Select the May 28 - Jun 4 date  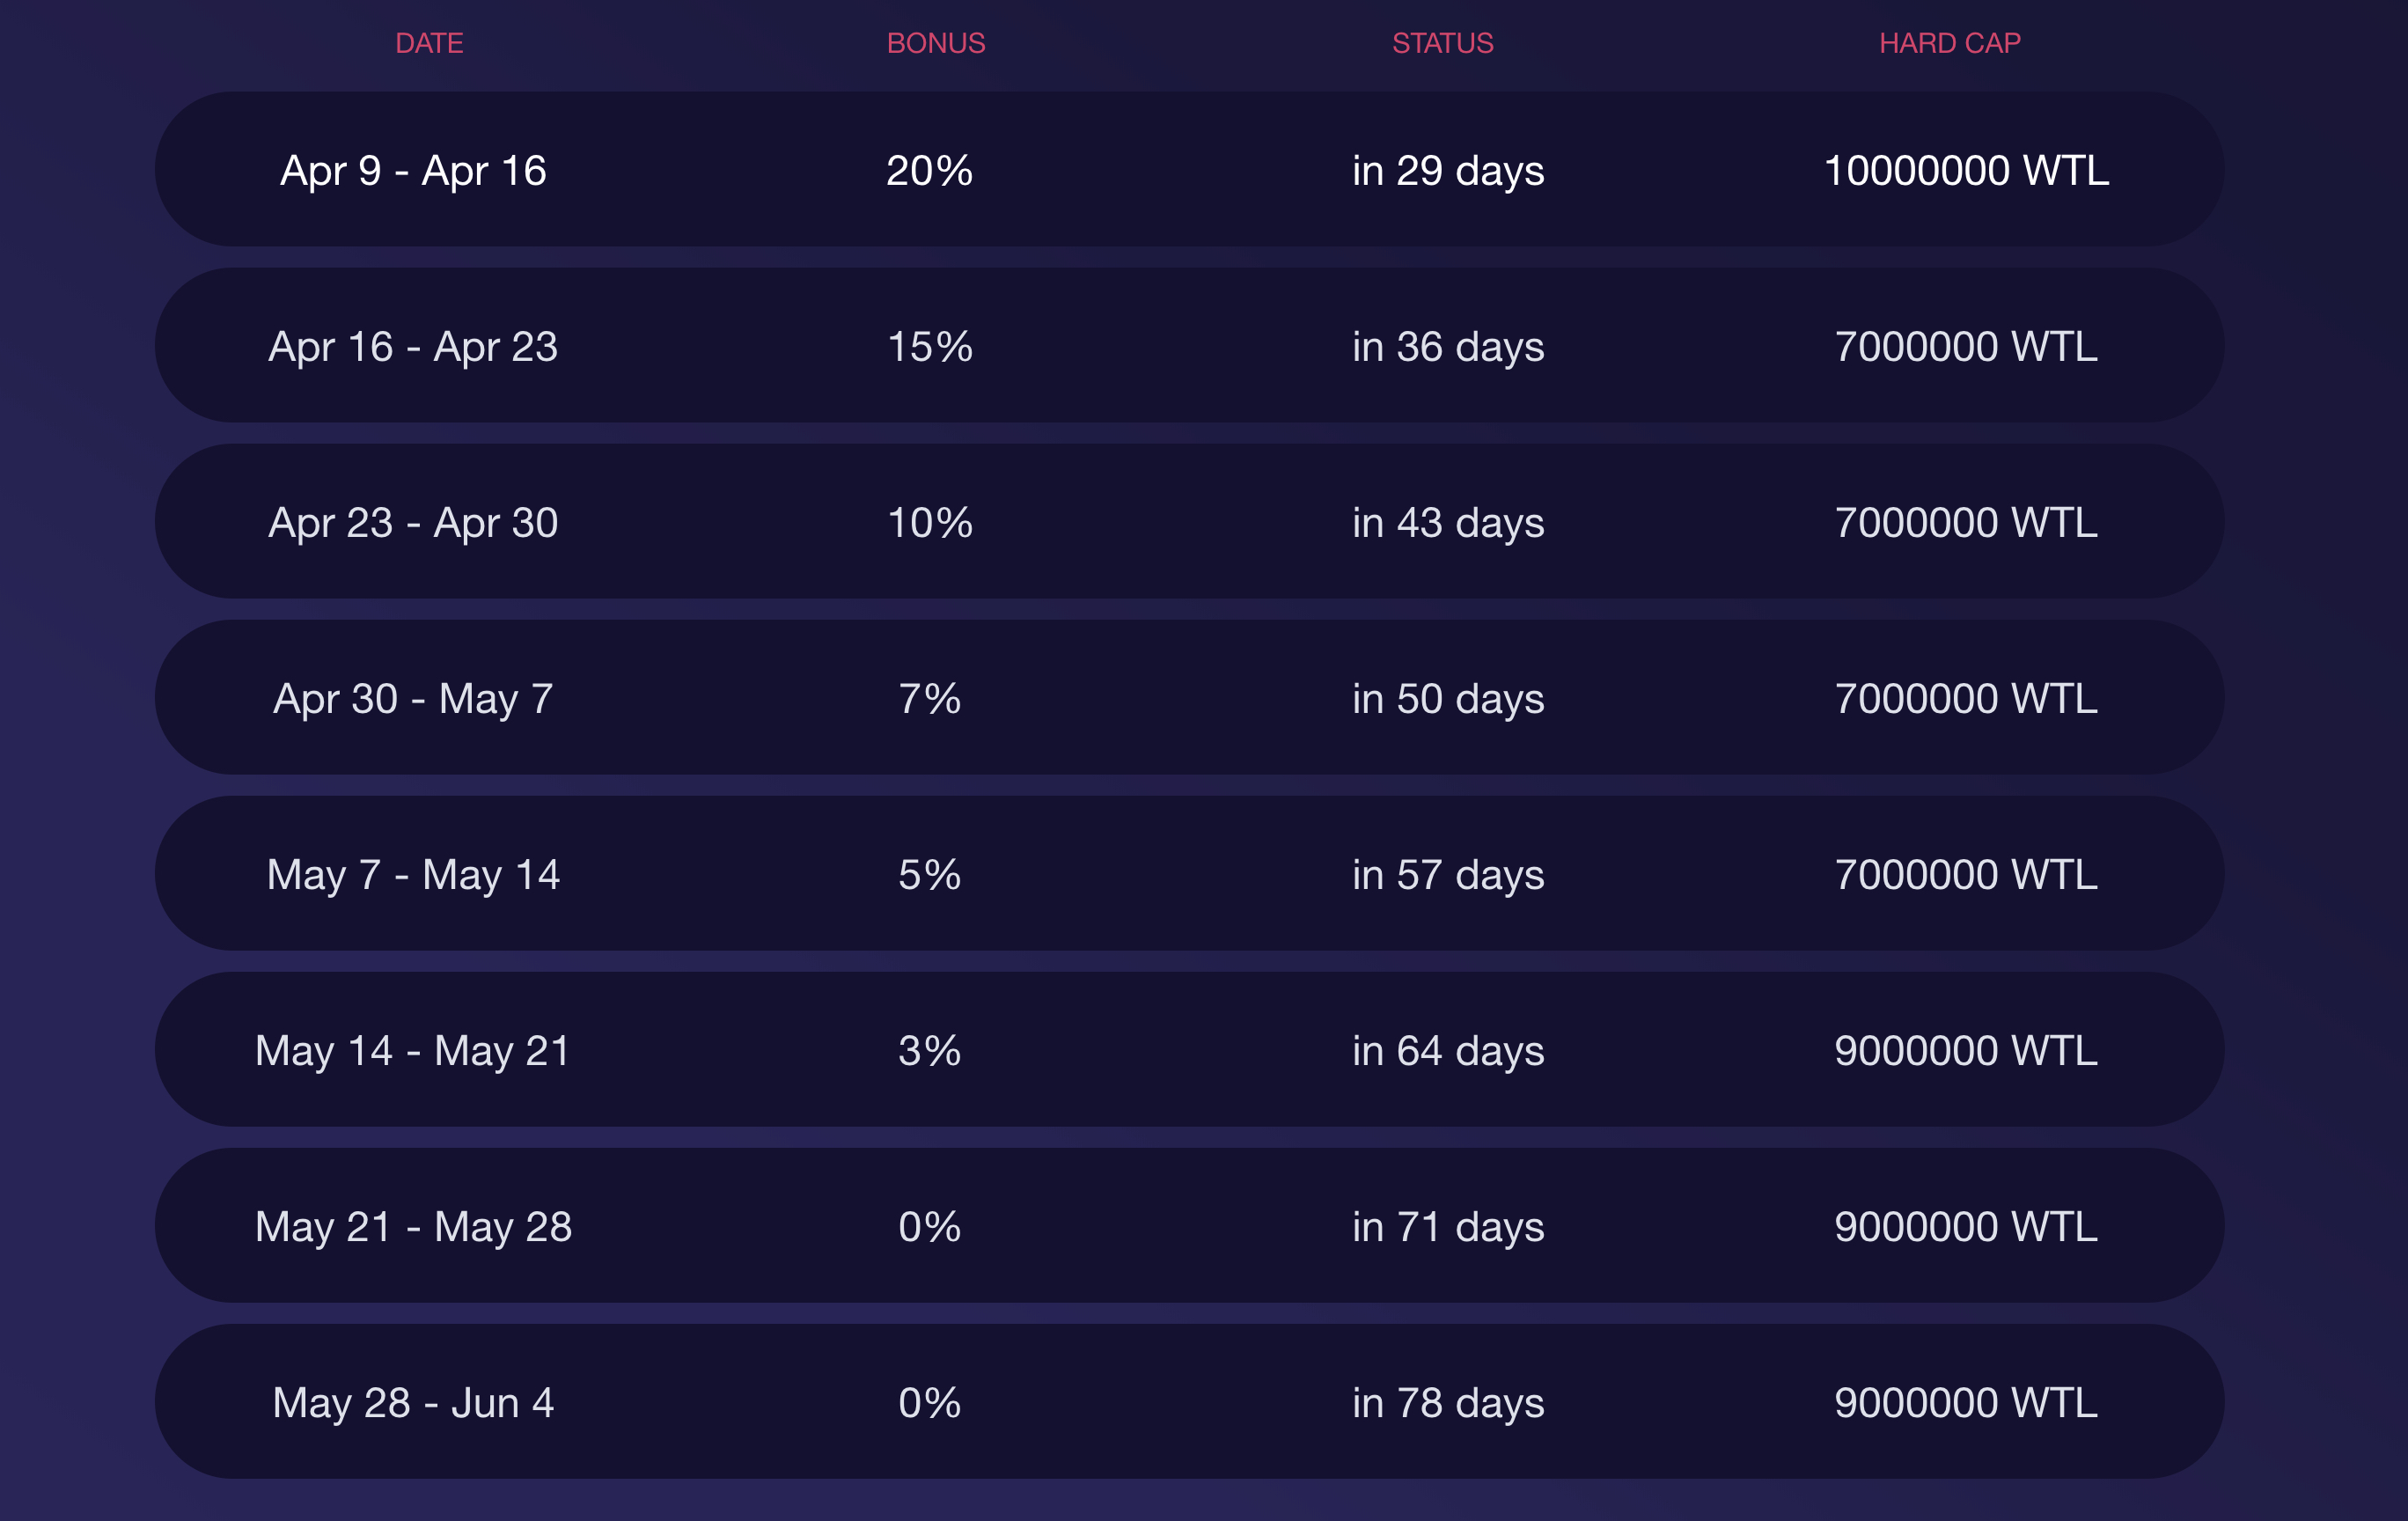[x=413, y=1403]
